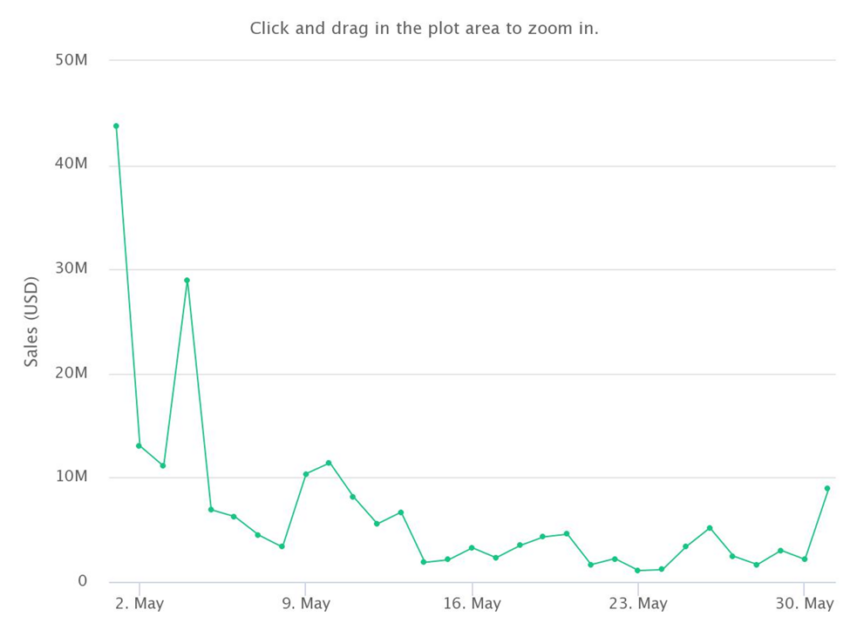Image resolution: width=850 pixels, height=637 pixels.
Task: Click the Sales (USD) axis title
Action: coord(31,322)
